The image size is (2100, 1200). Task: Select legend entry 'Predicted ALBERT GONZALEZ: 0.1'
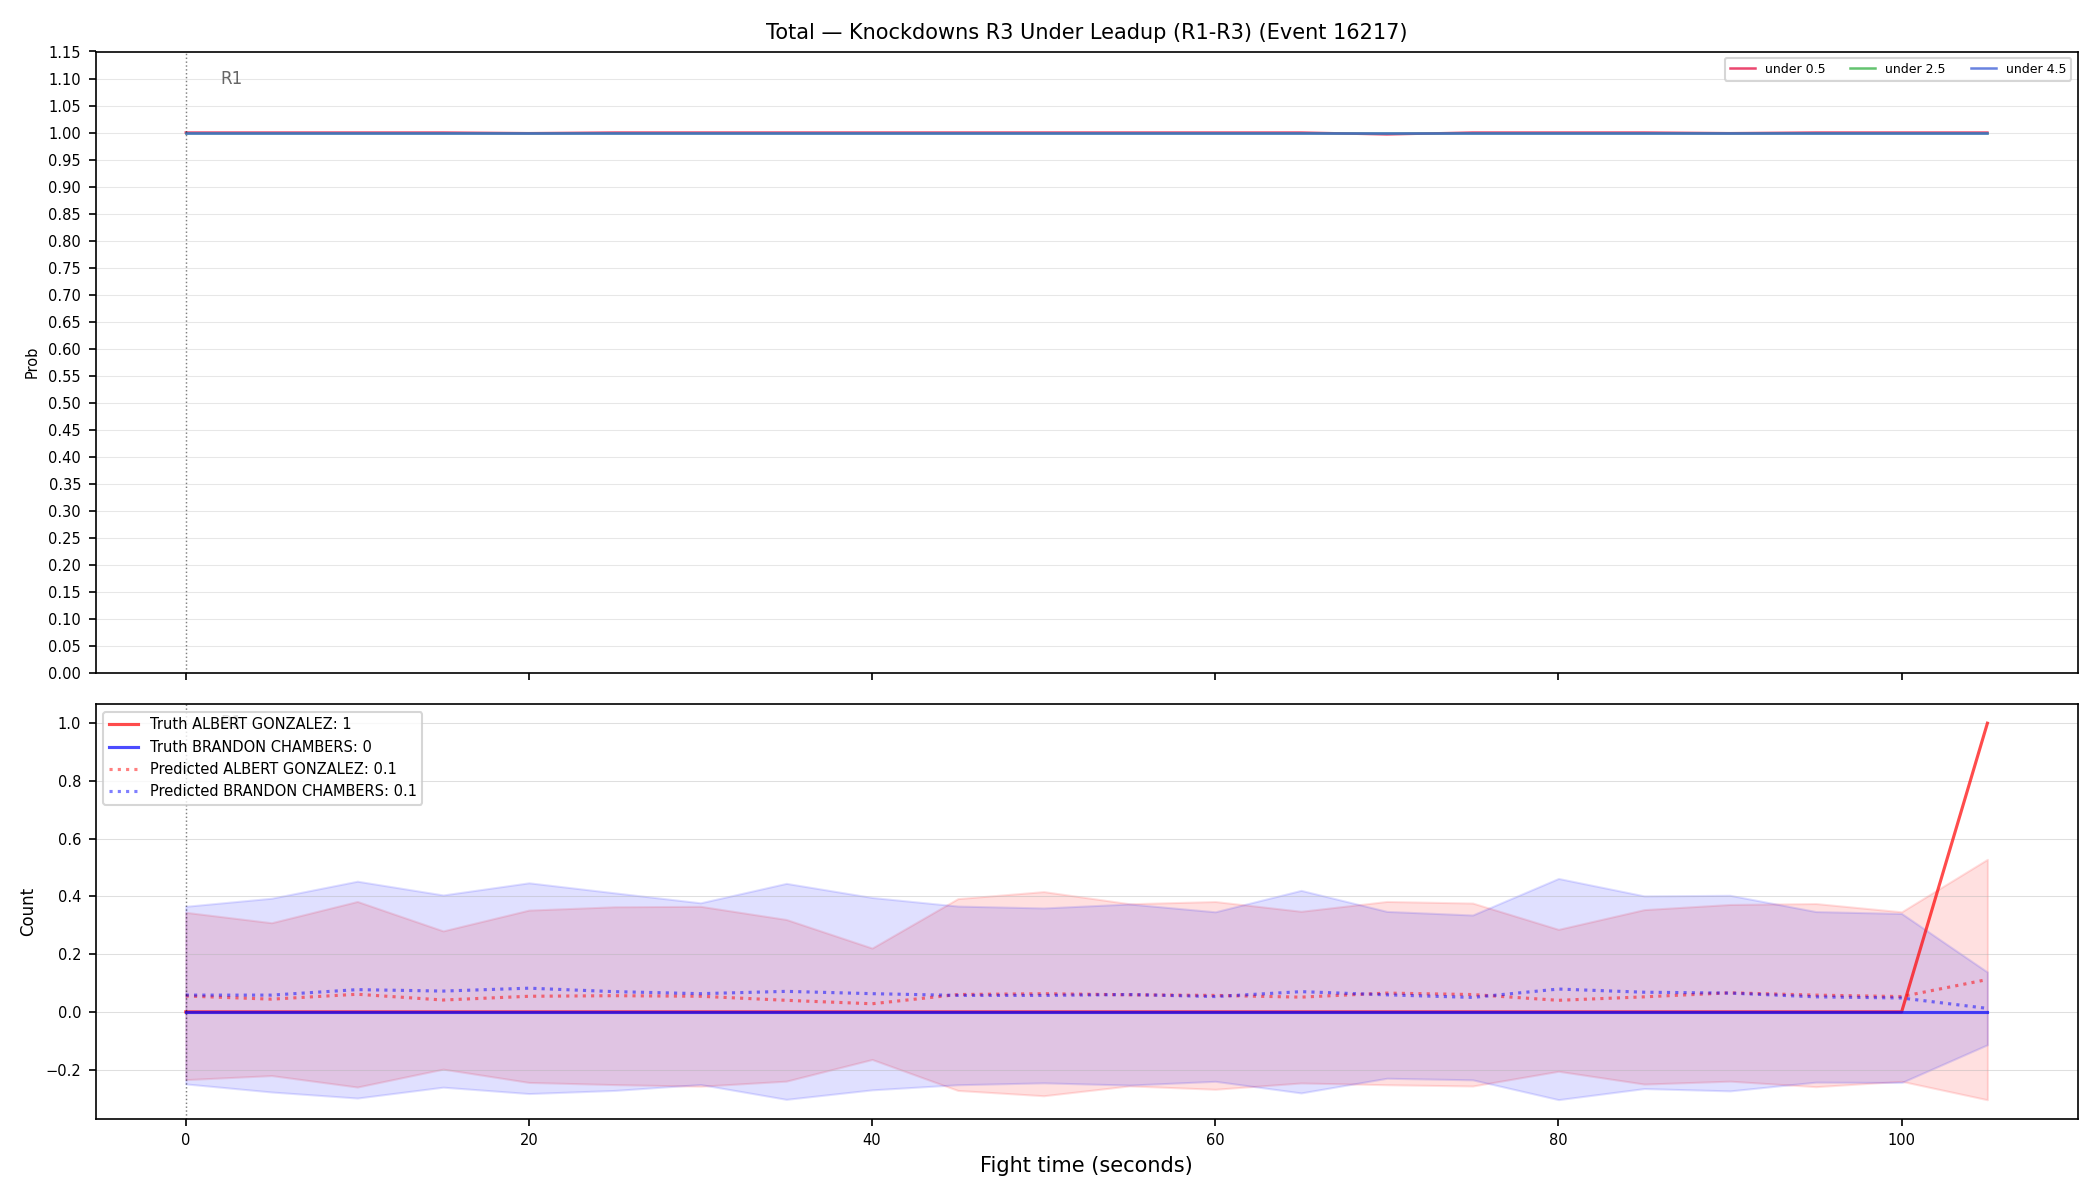251,769
